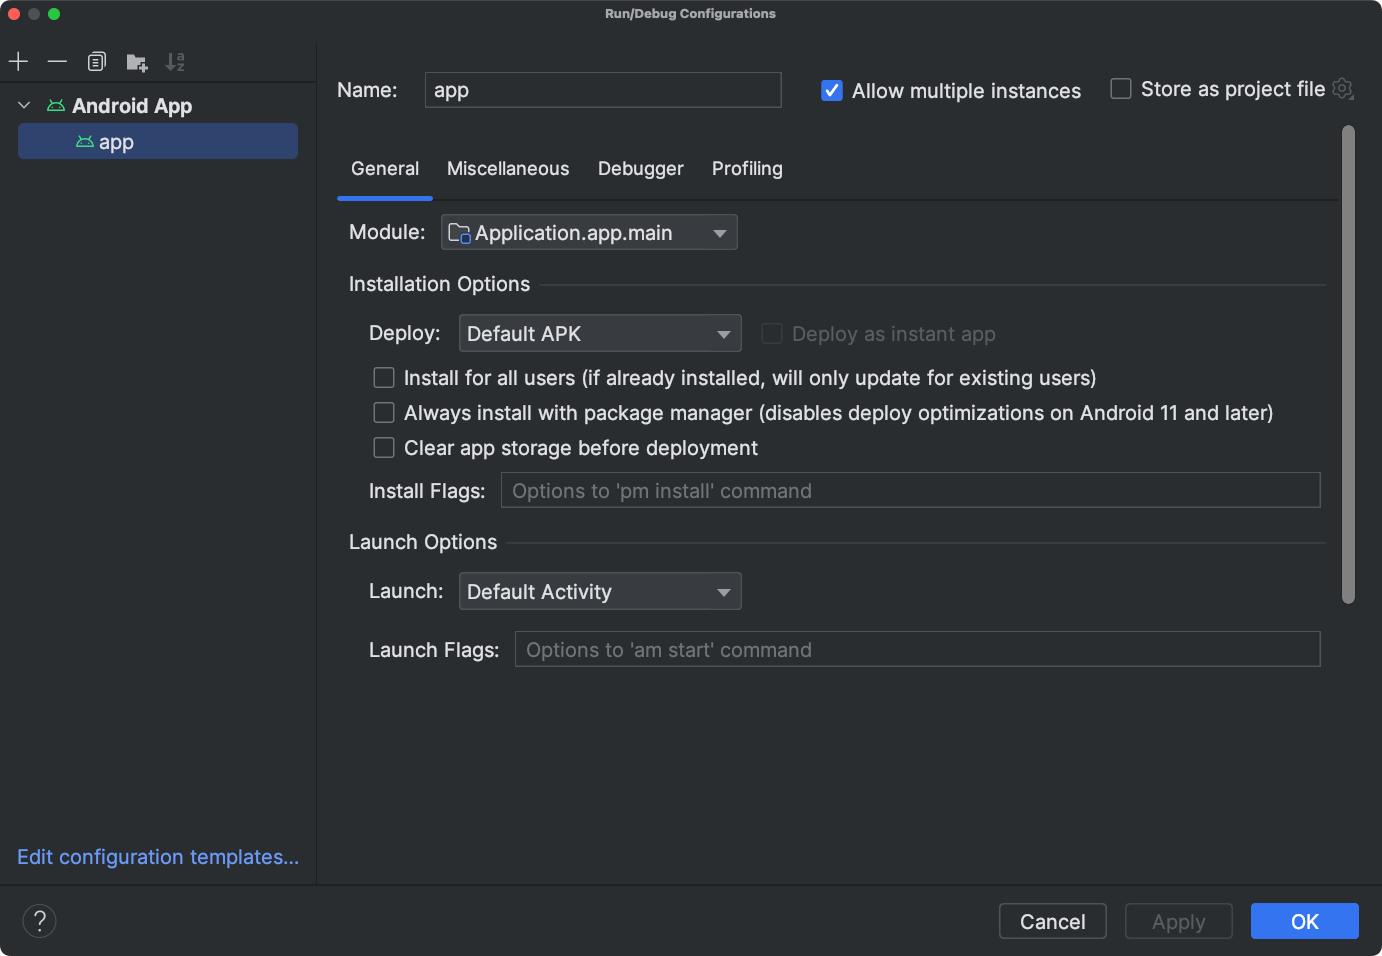Image resolution: width=1382 pixels, height=956 pixels.
Task: Disable Allow multiple instances
Action: [831, 90]
